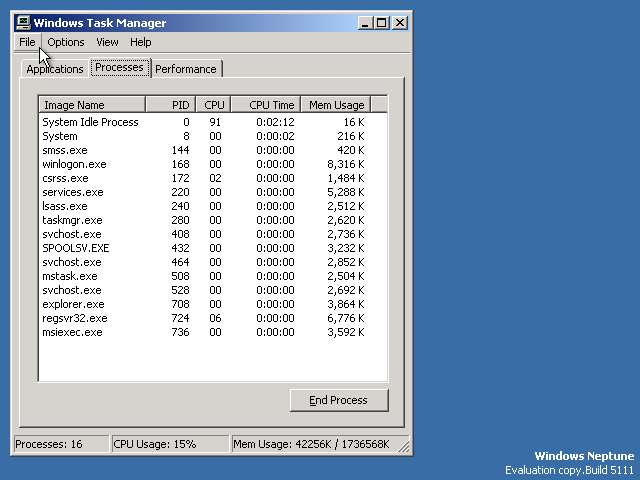Sort by Image Name column header
This screenshot has height=480, width=640.
pyautogui.click(x=92, y=105)
